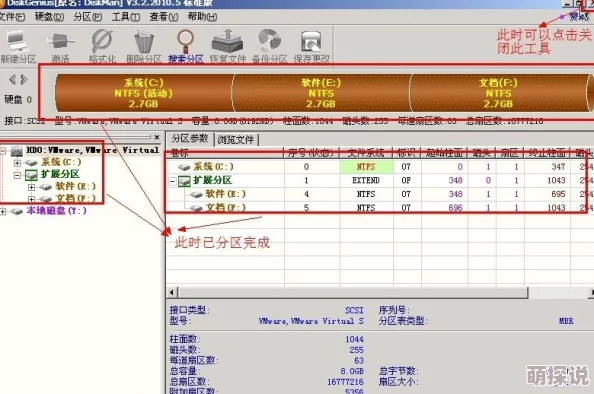Click the partition table horizontal scrollbar thumb
Image resolution: width=594 pixels, height=394 pixels.
click(x=353, y=292)
